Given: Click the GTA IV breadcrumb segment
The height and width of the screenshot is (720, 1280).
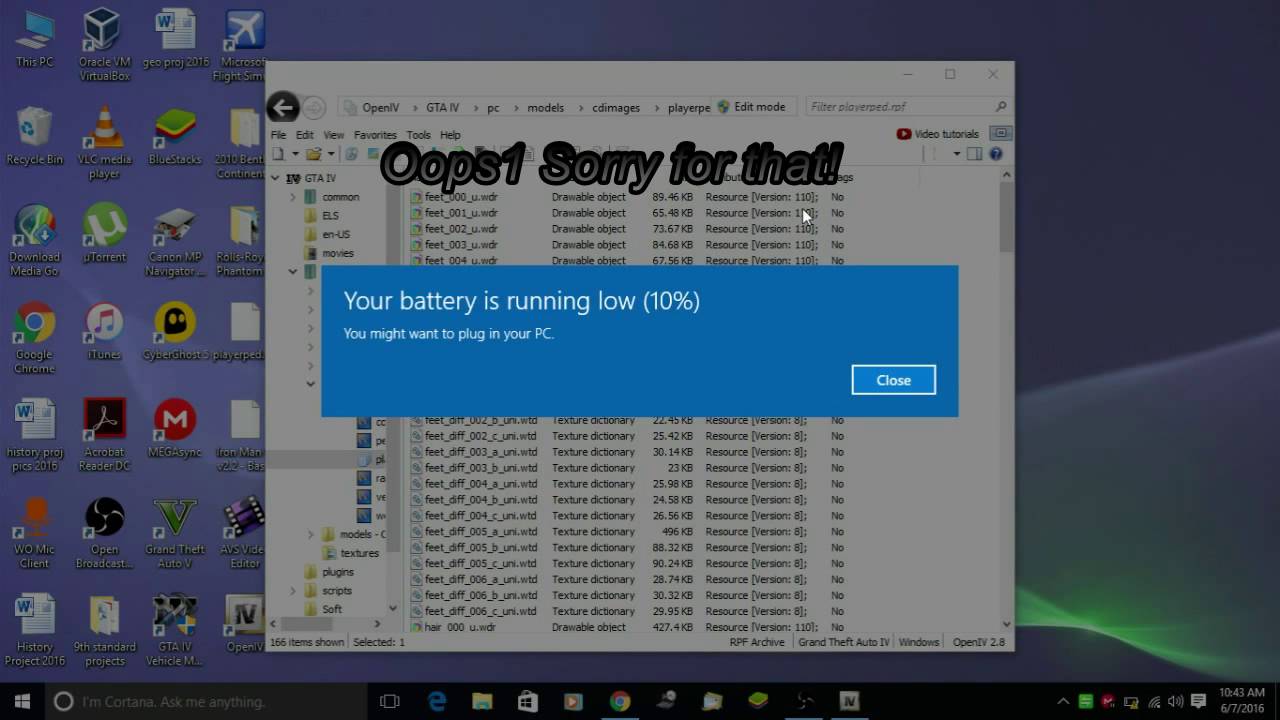Looking at the screenshot, I should point(442,108).
